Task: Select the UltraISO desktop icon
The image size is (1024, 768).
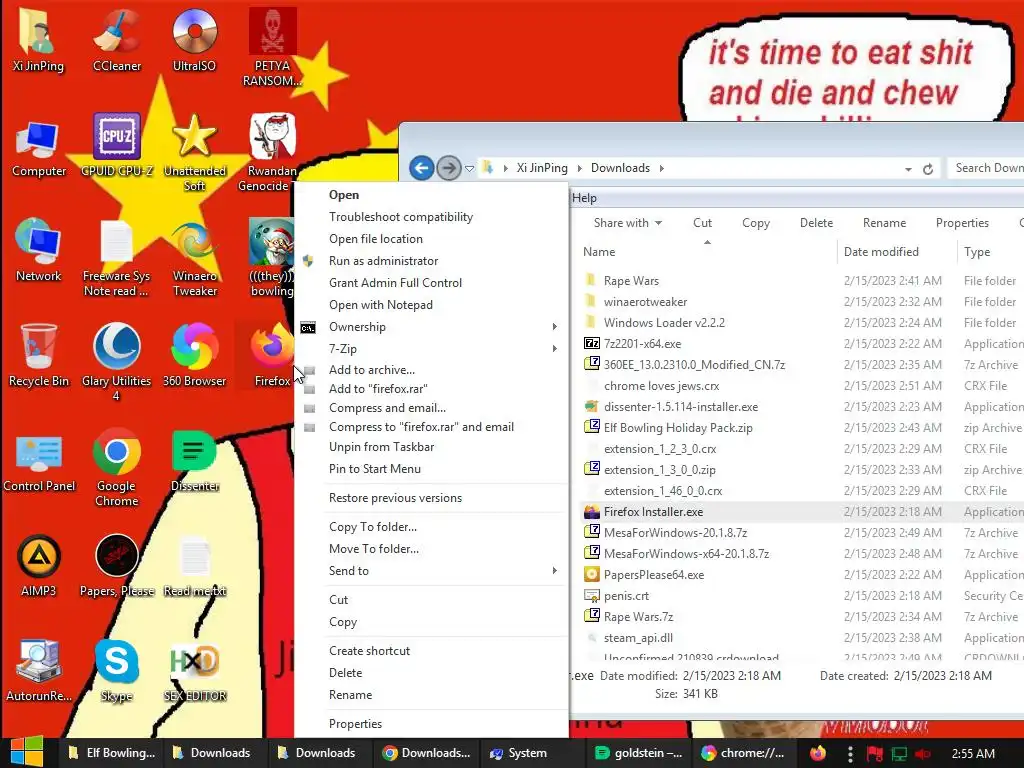Action: [x=194, y=38]
